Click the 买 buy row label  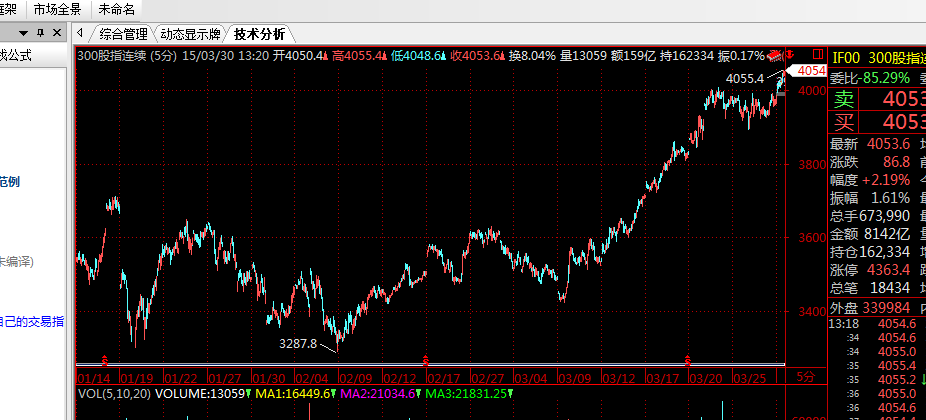[x=844, y=122]
